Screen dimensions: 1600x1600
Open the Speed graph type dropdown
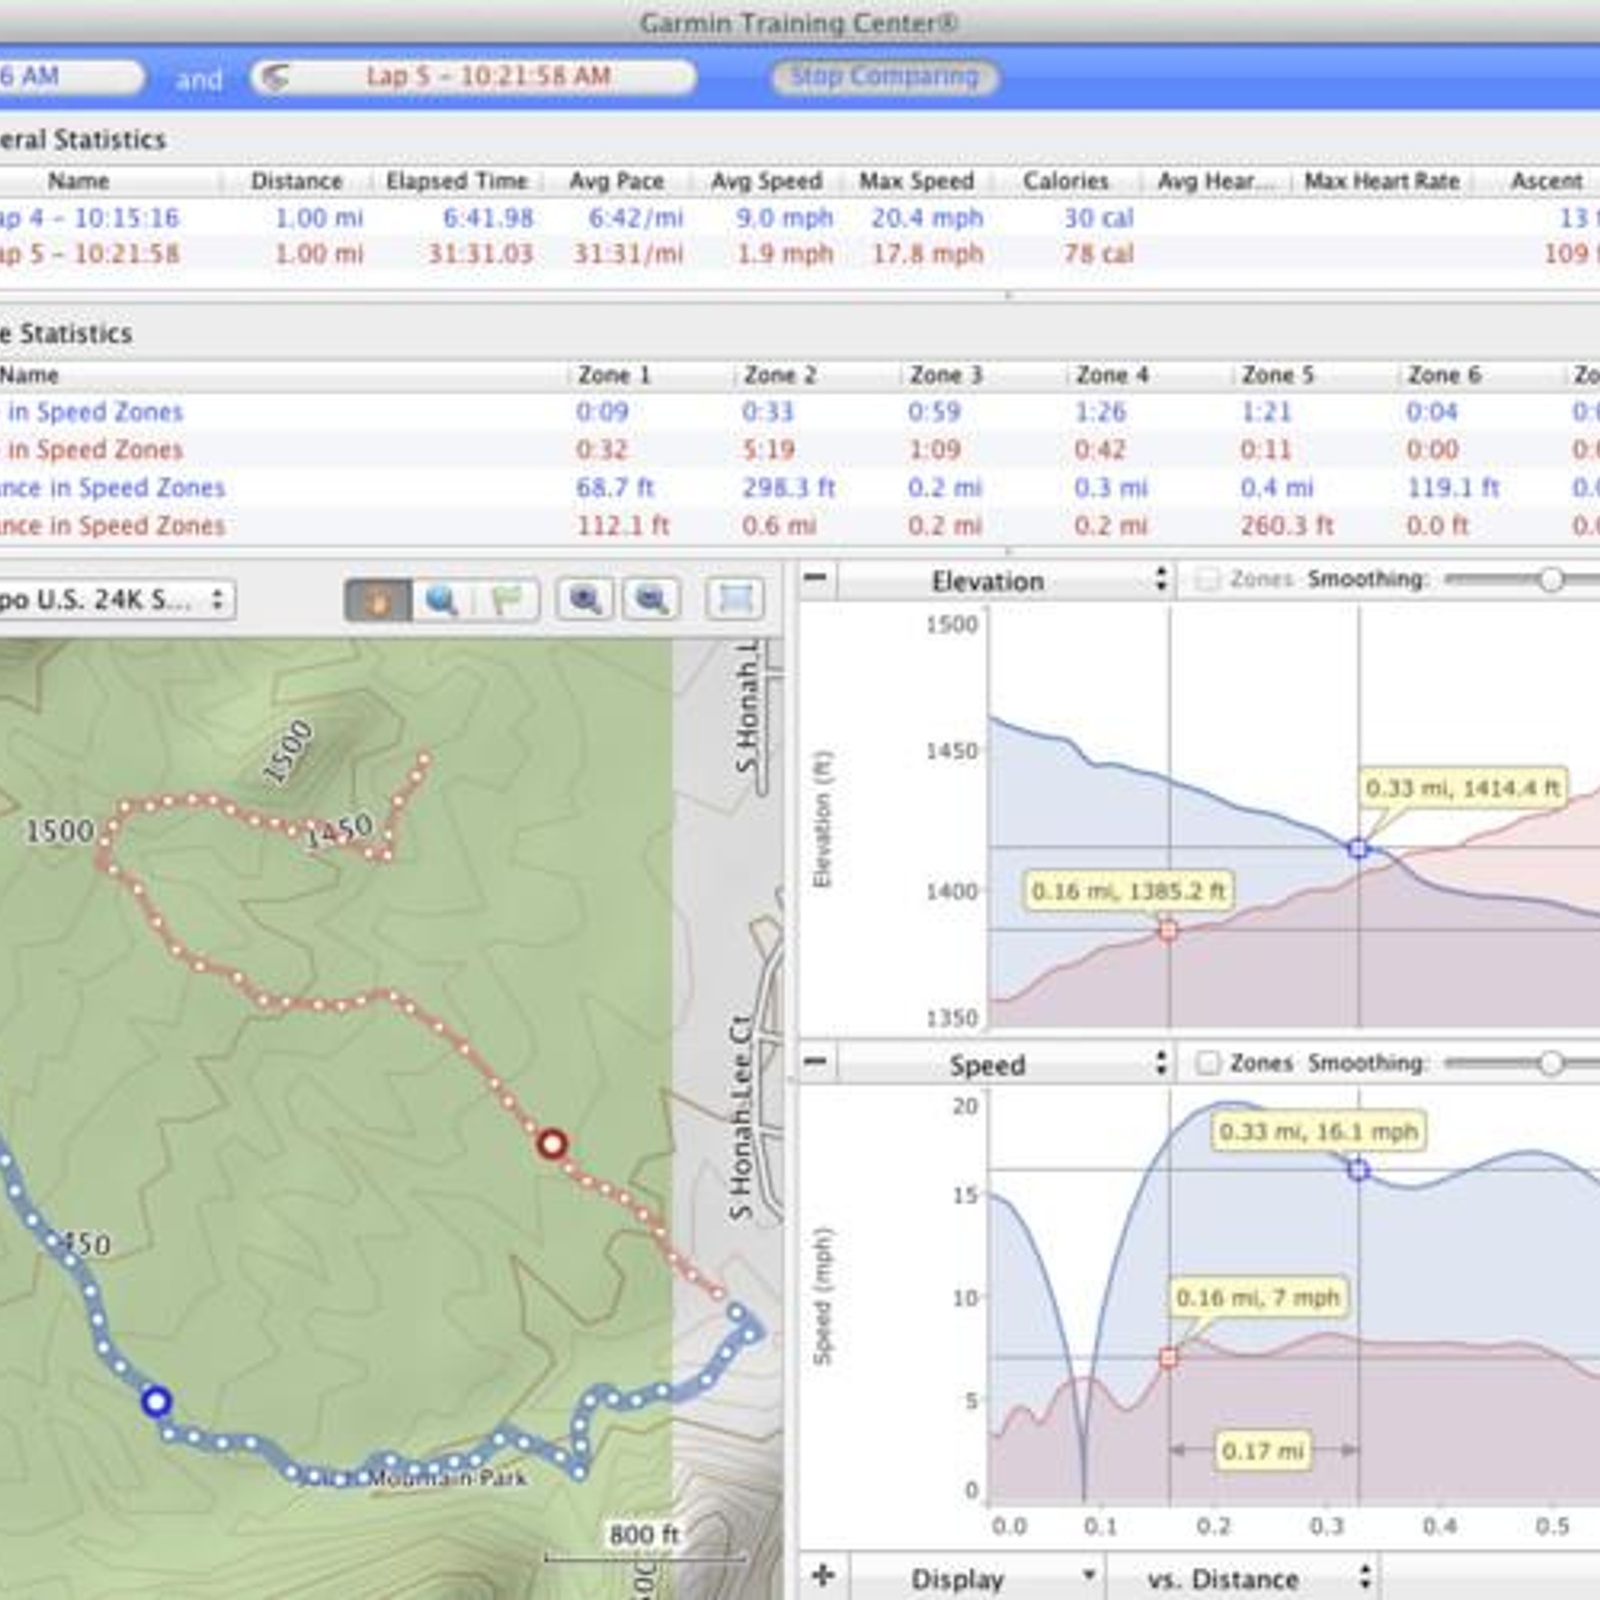pyautogui.click(x=1004, y=1064)
